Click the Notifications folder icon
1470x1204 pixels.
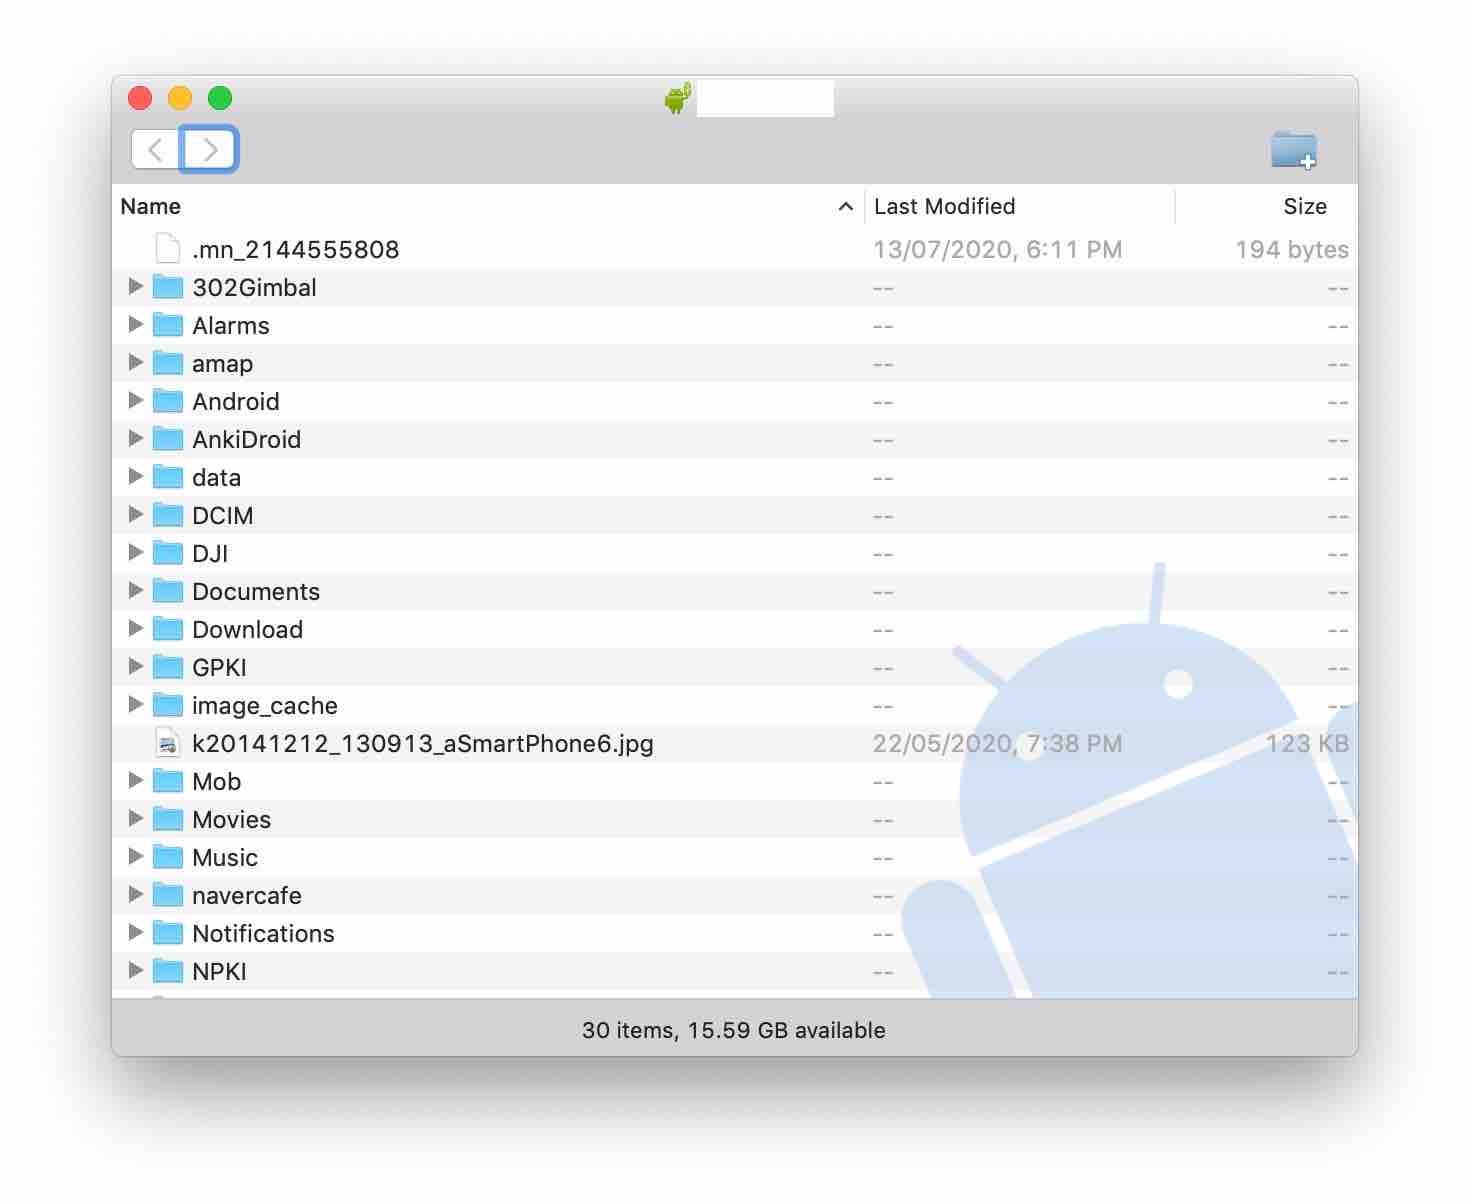pyautogui.click(x=168, y=933)
